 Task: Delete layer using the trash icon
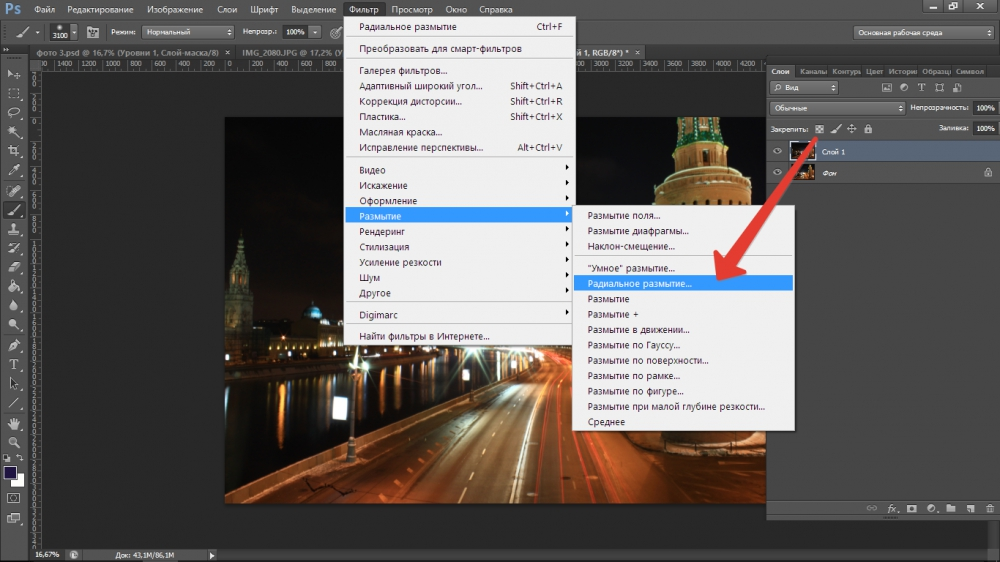988,509
